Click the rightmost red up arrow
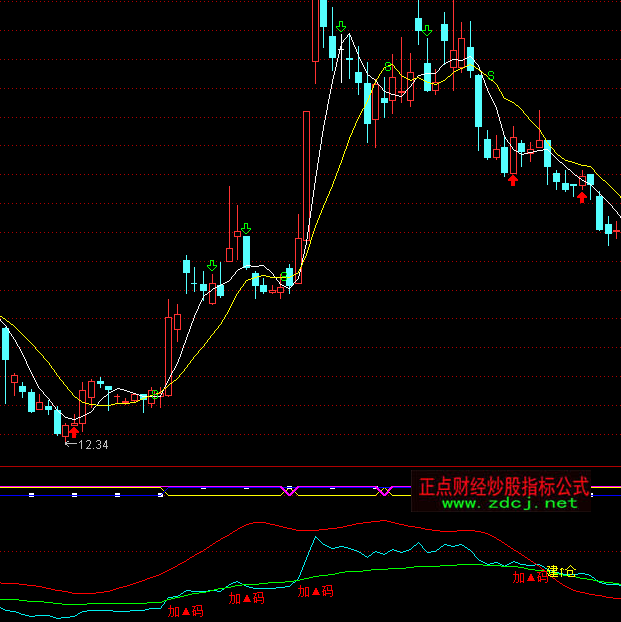 [x=582, y=197]
